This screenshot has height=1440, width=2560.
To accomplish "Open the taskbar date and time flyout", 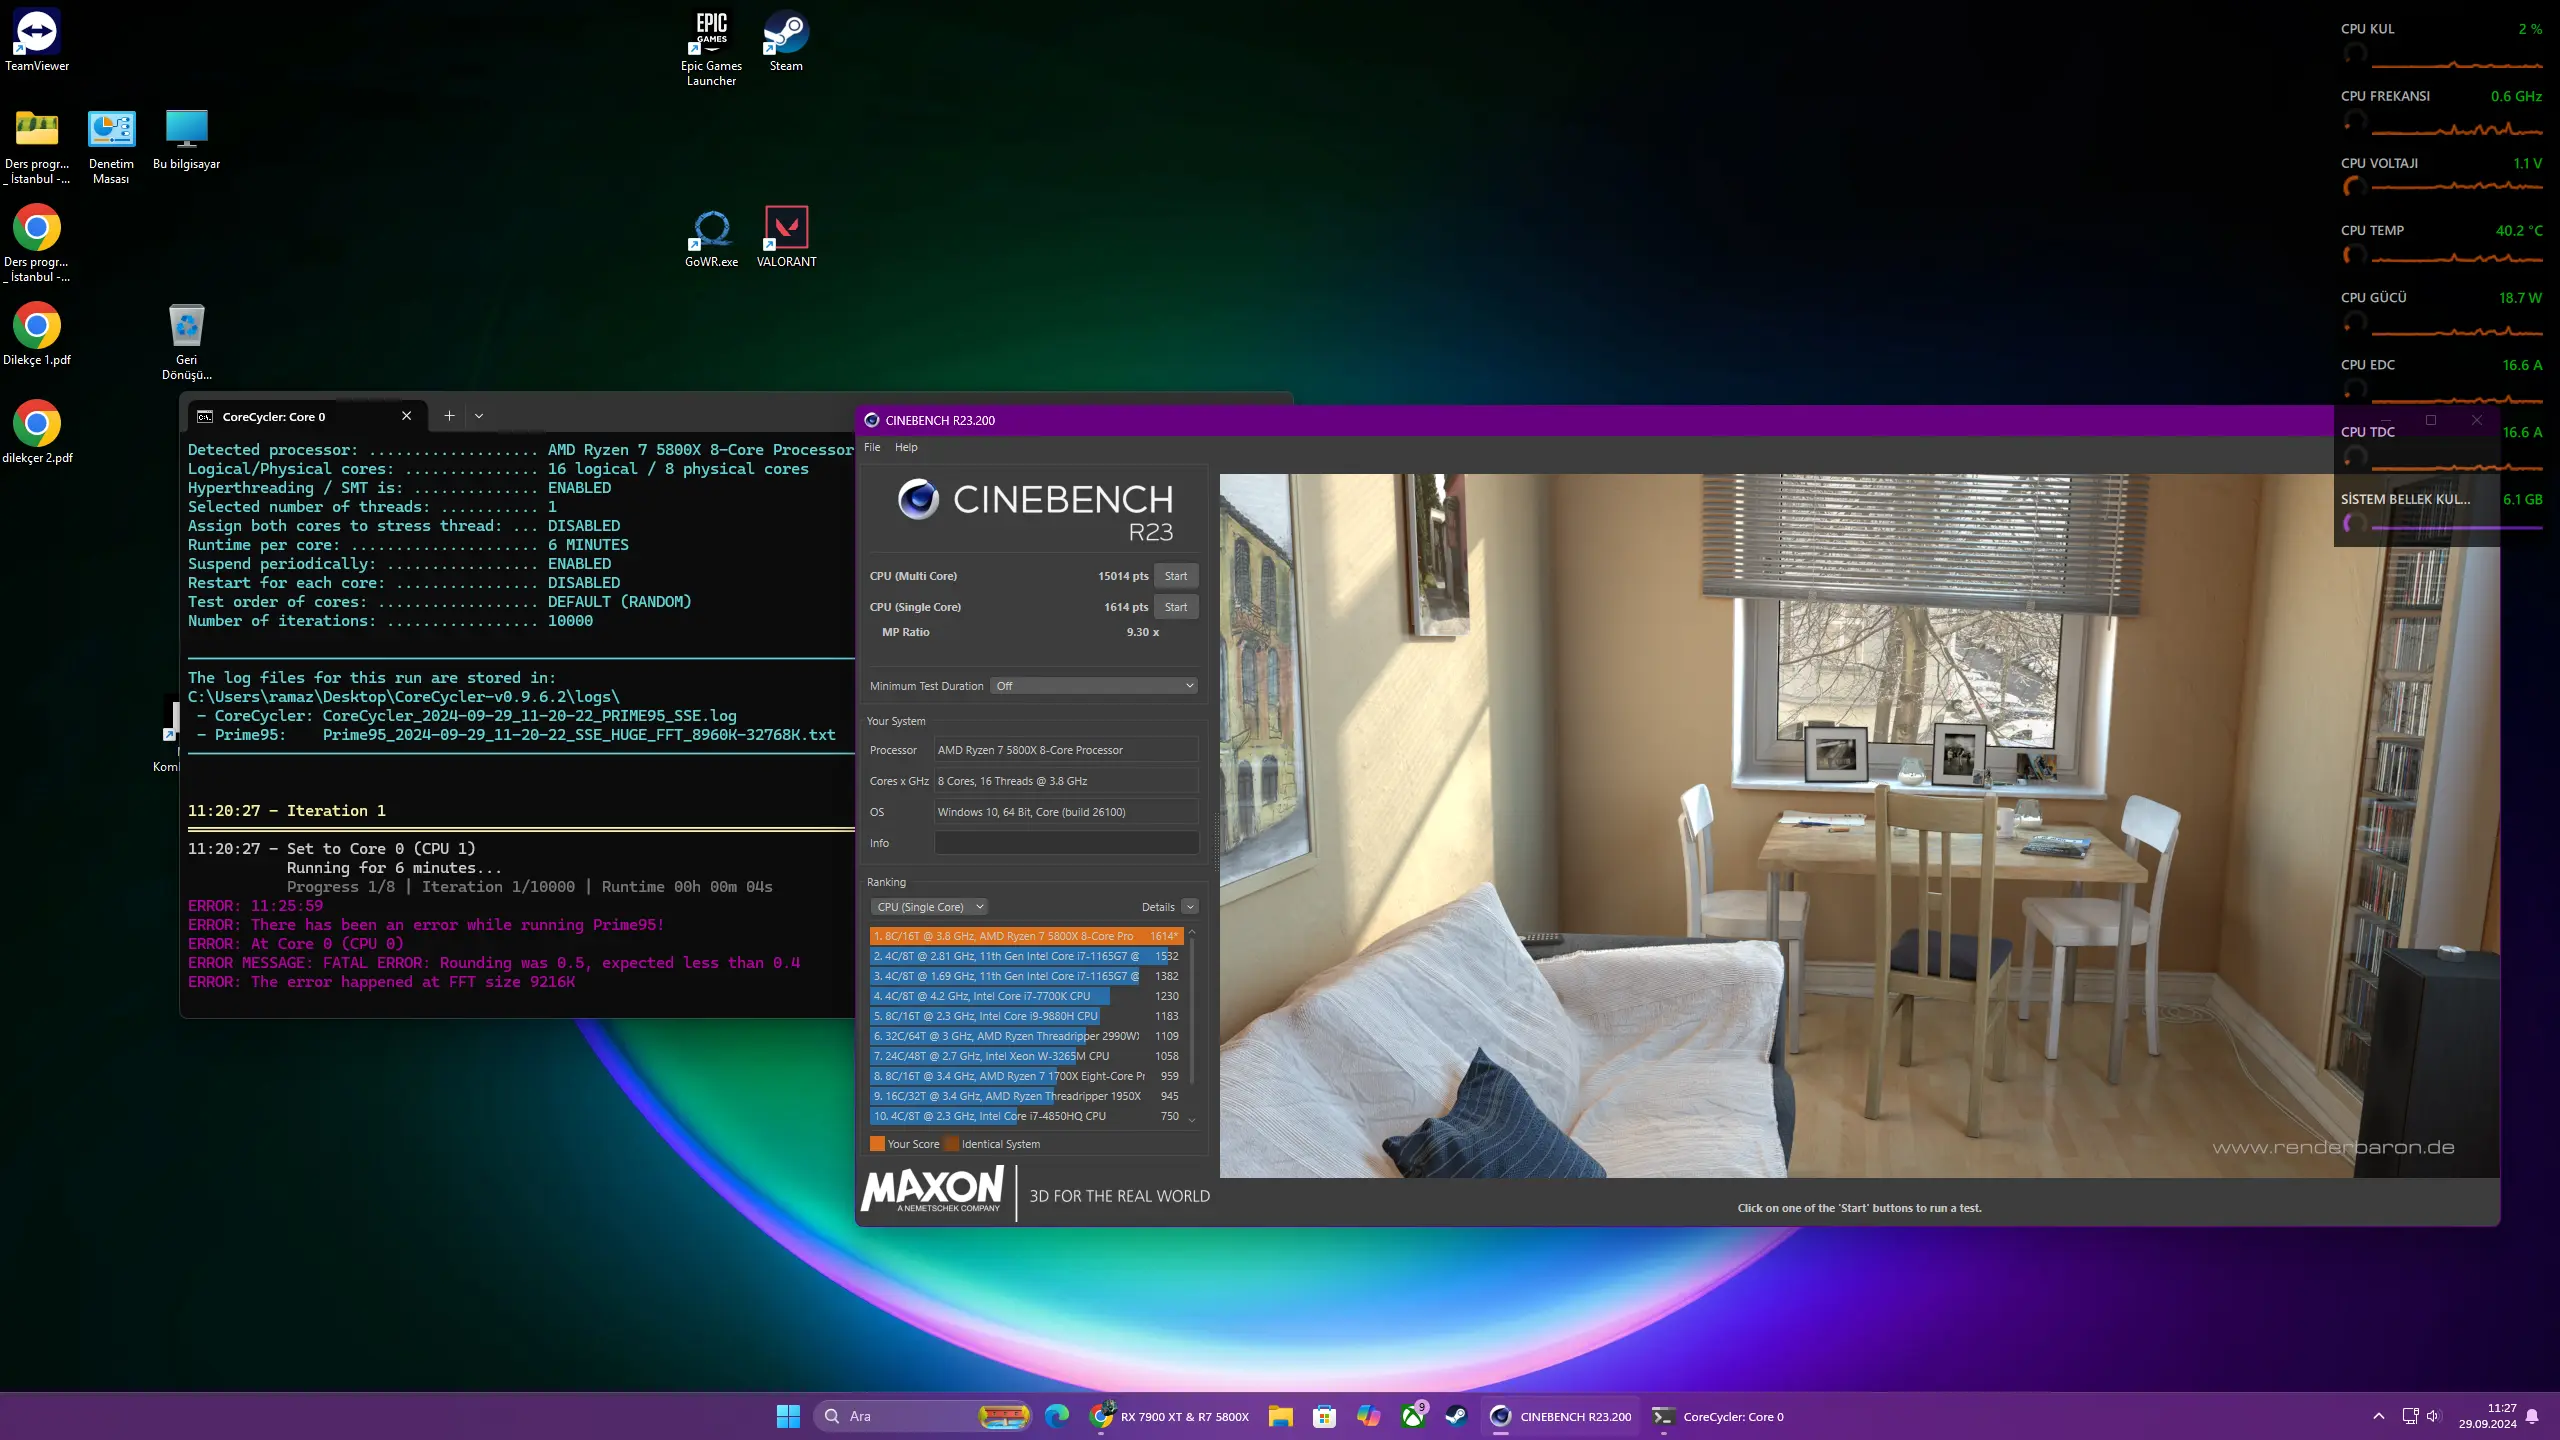I will (2488, 1416).
